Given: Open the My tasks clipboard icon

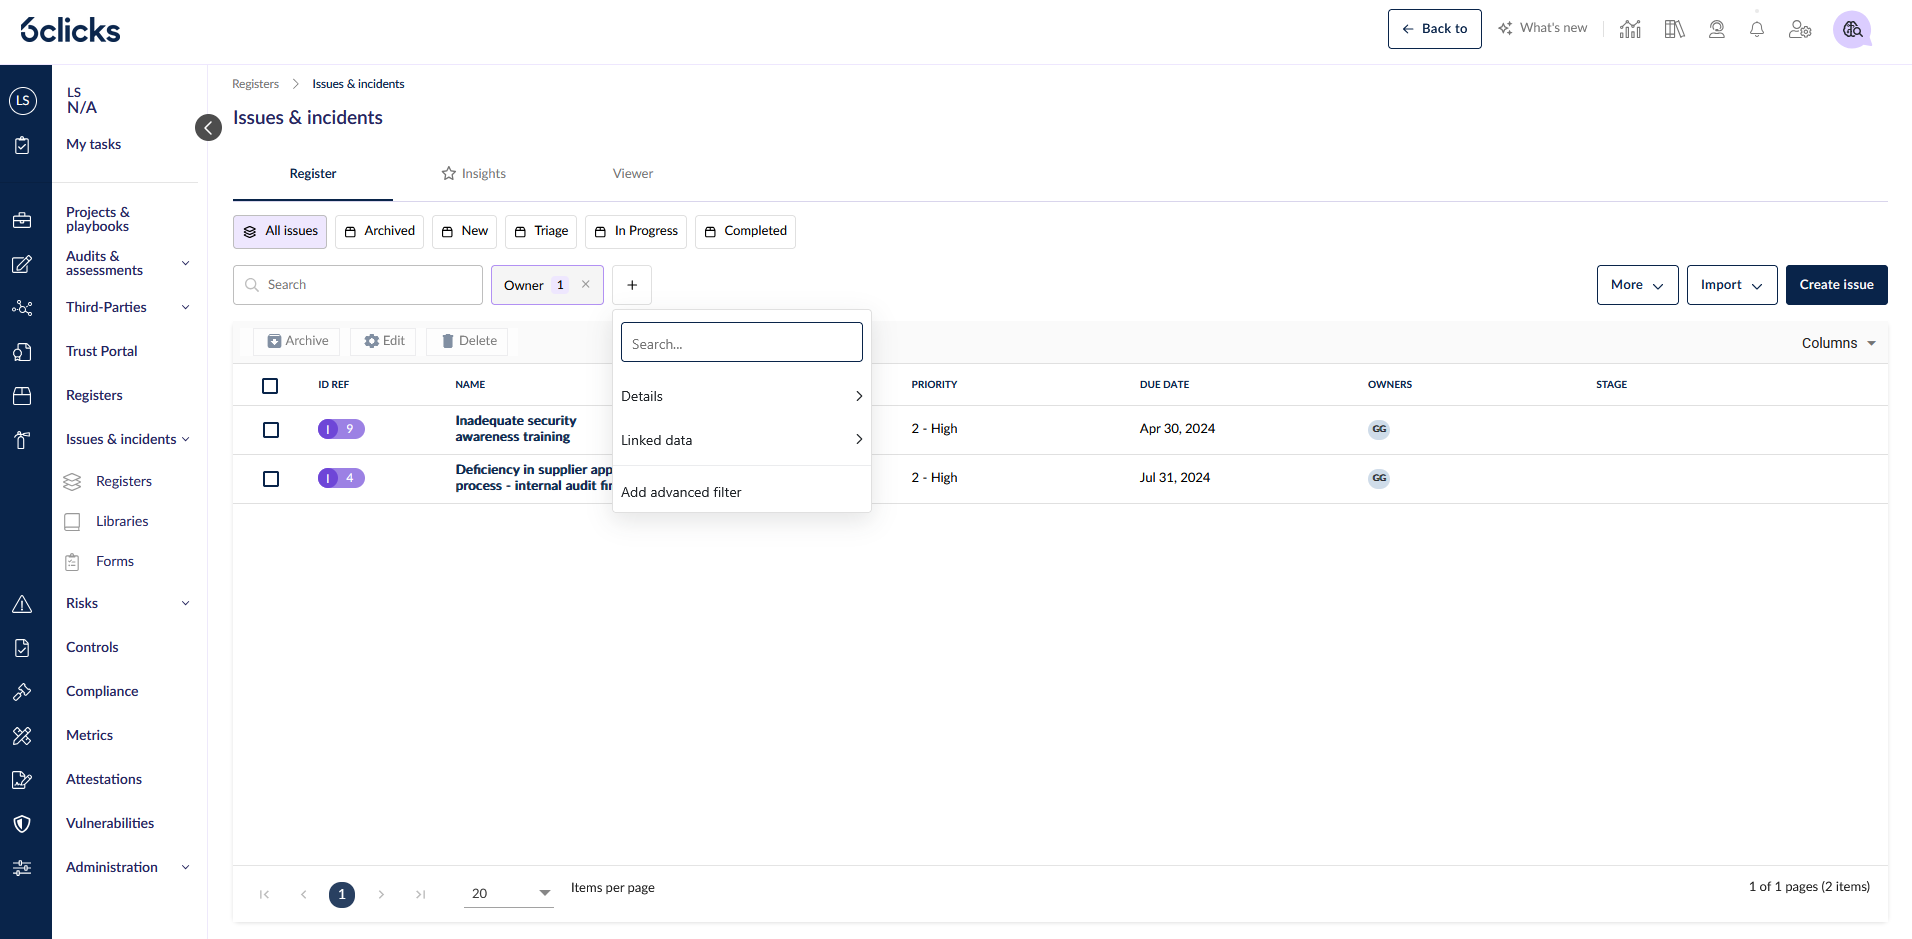Looking at the screenshot, I should point(22,145).
